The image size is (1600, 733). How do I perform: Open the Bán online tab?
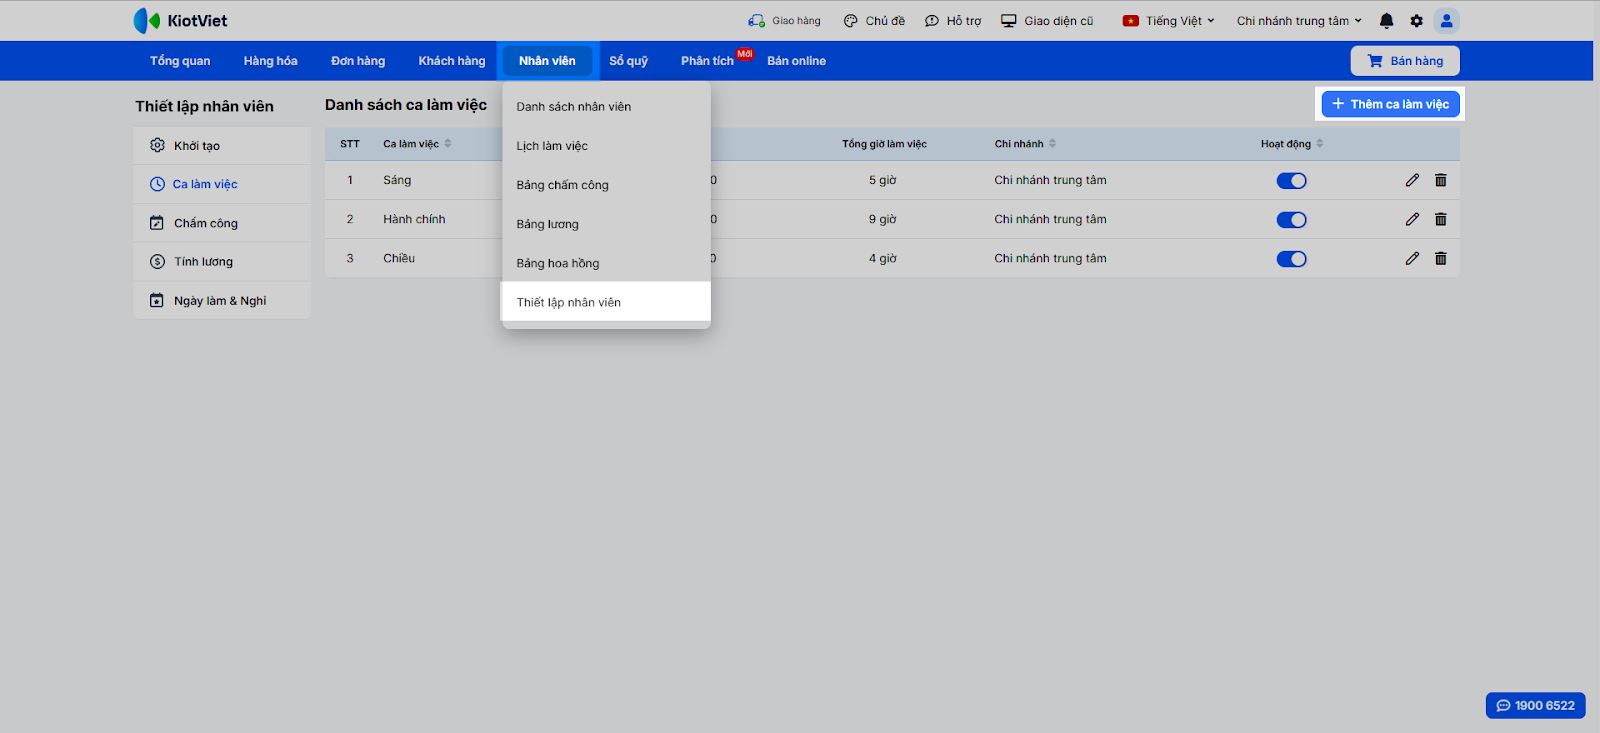pyautogui.click(x=796, y=61)
